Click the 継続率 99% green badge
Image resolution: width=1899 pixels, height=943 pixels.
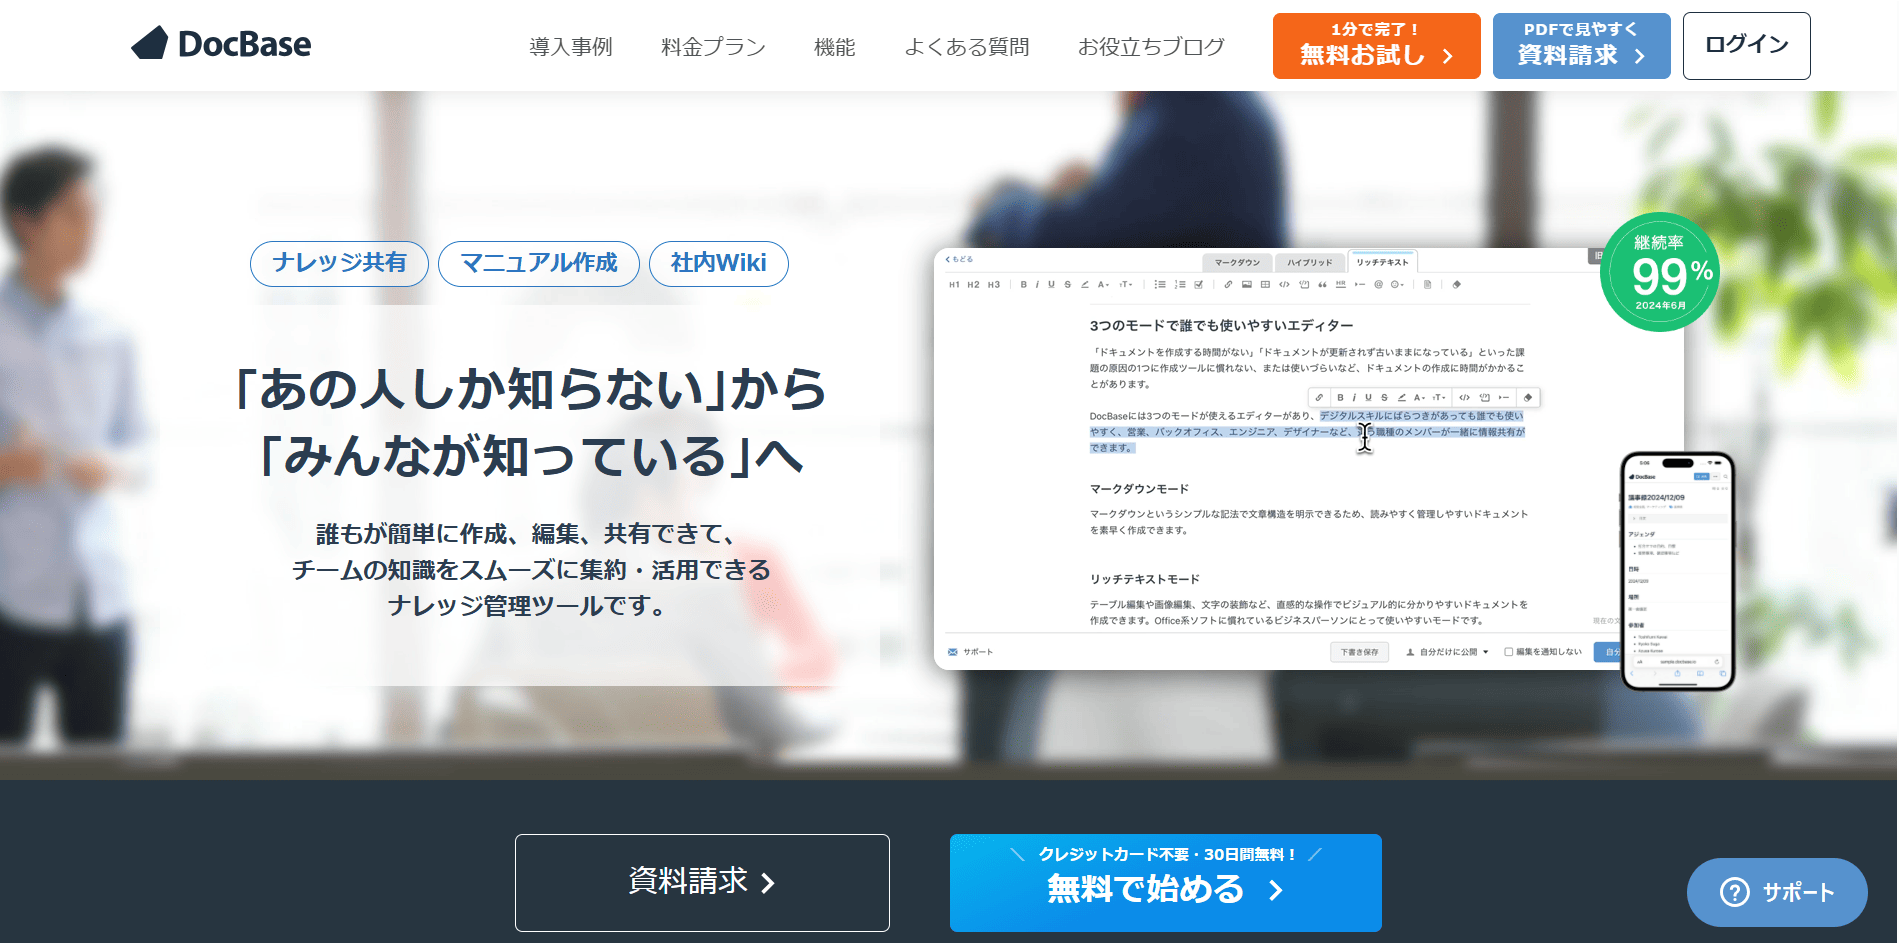pos(1660,272)
